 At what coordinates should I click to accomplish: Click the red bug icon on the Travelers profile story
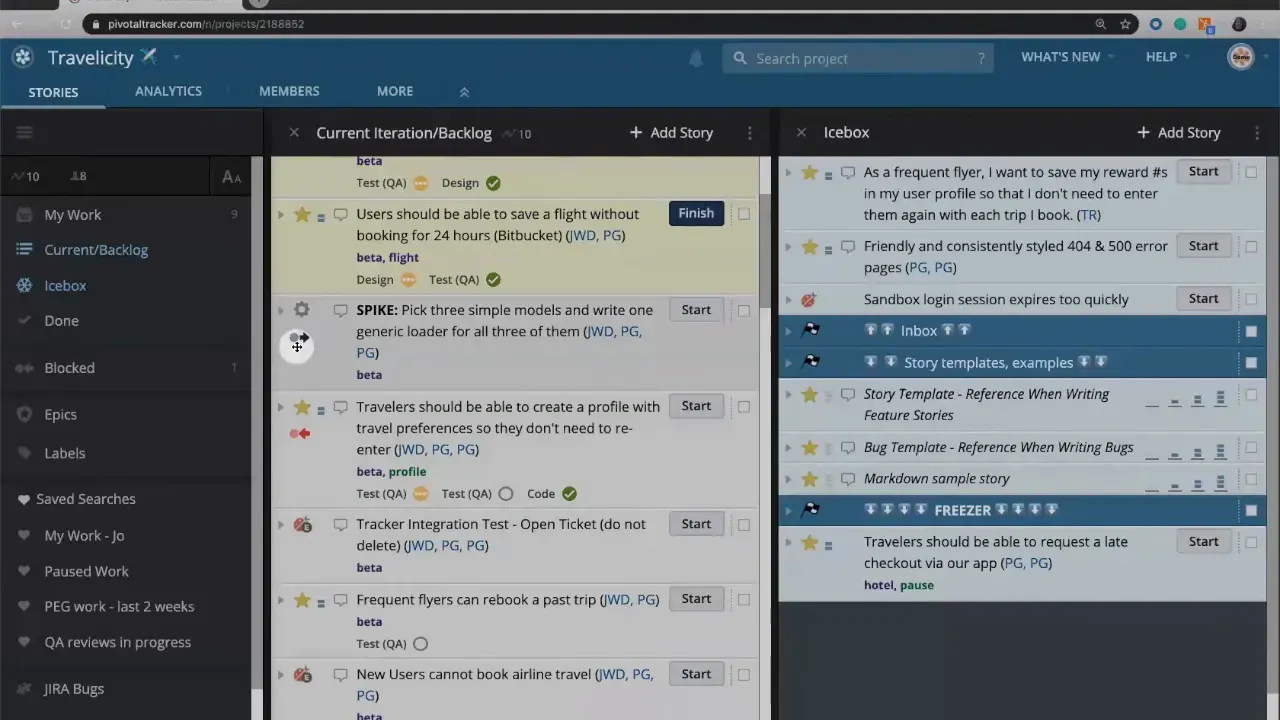click(301, 432)
